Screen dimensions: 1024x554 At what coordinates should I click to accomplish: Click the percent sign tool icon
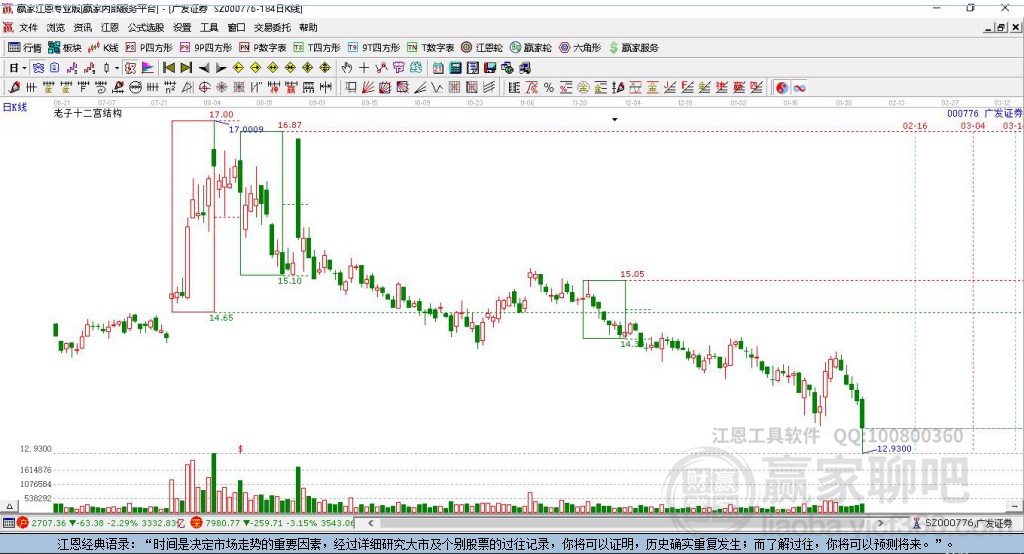(x=549, y=88)
